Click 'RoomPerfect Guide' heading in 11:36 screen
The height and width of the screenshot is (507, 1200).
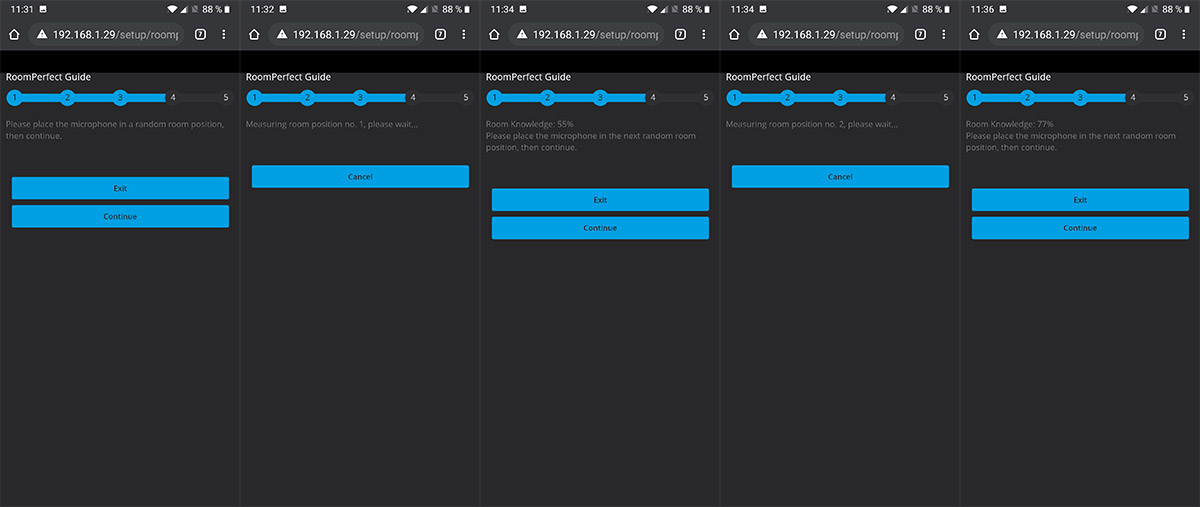(x=1008, y=77)
